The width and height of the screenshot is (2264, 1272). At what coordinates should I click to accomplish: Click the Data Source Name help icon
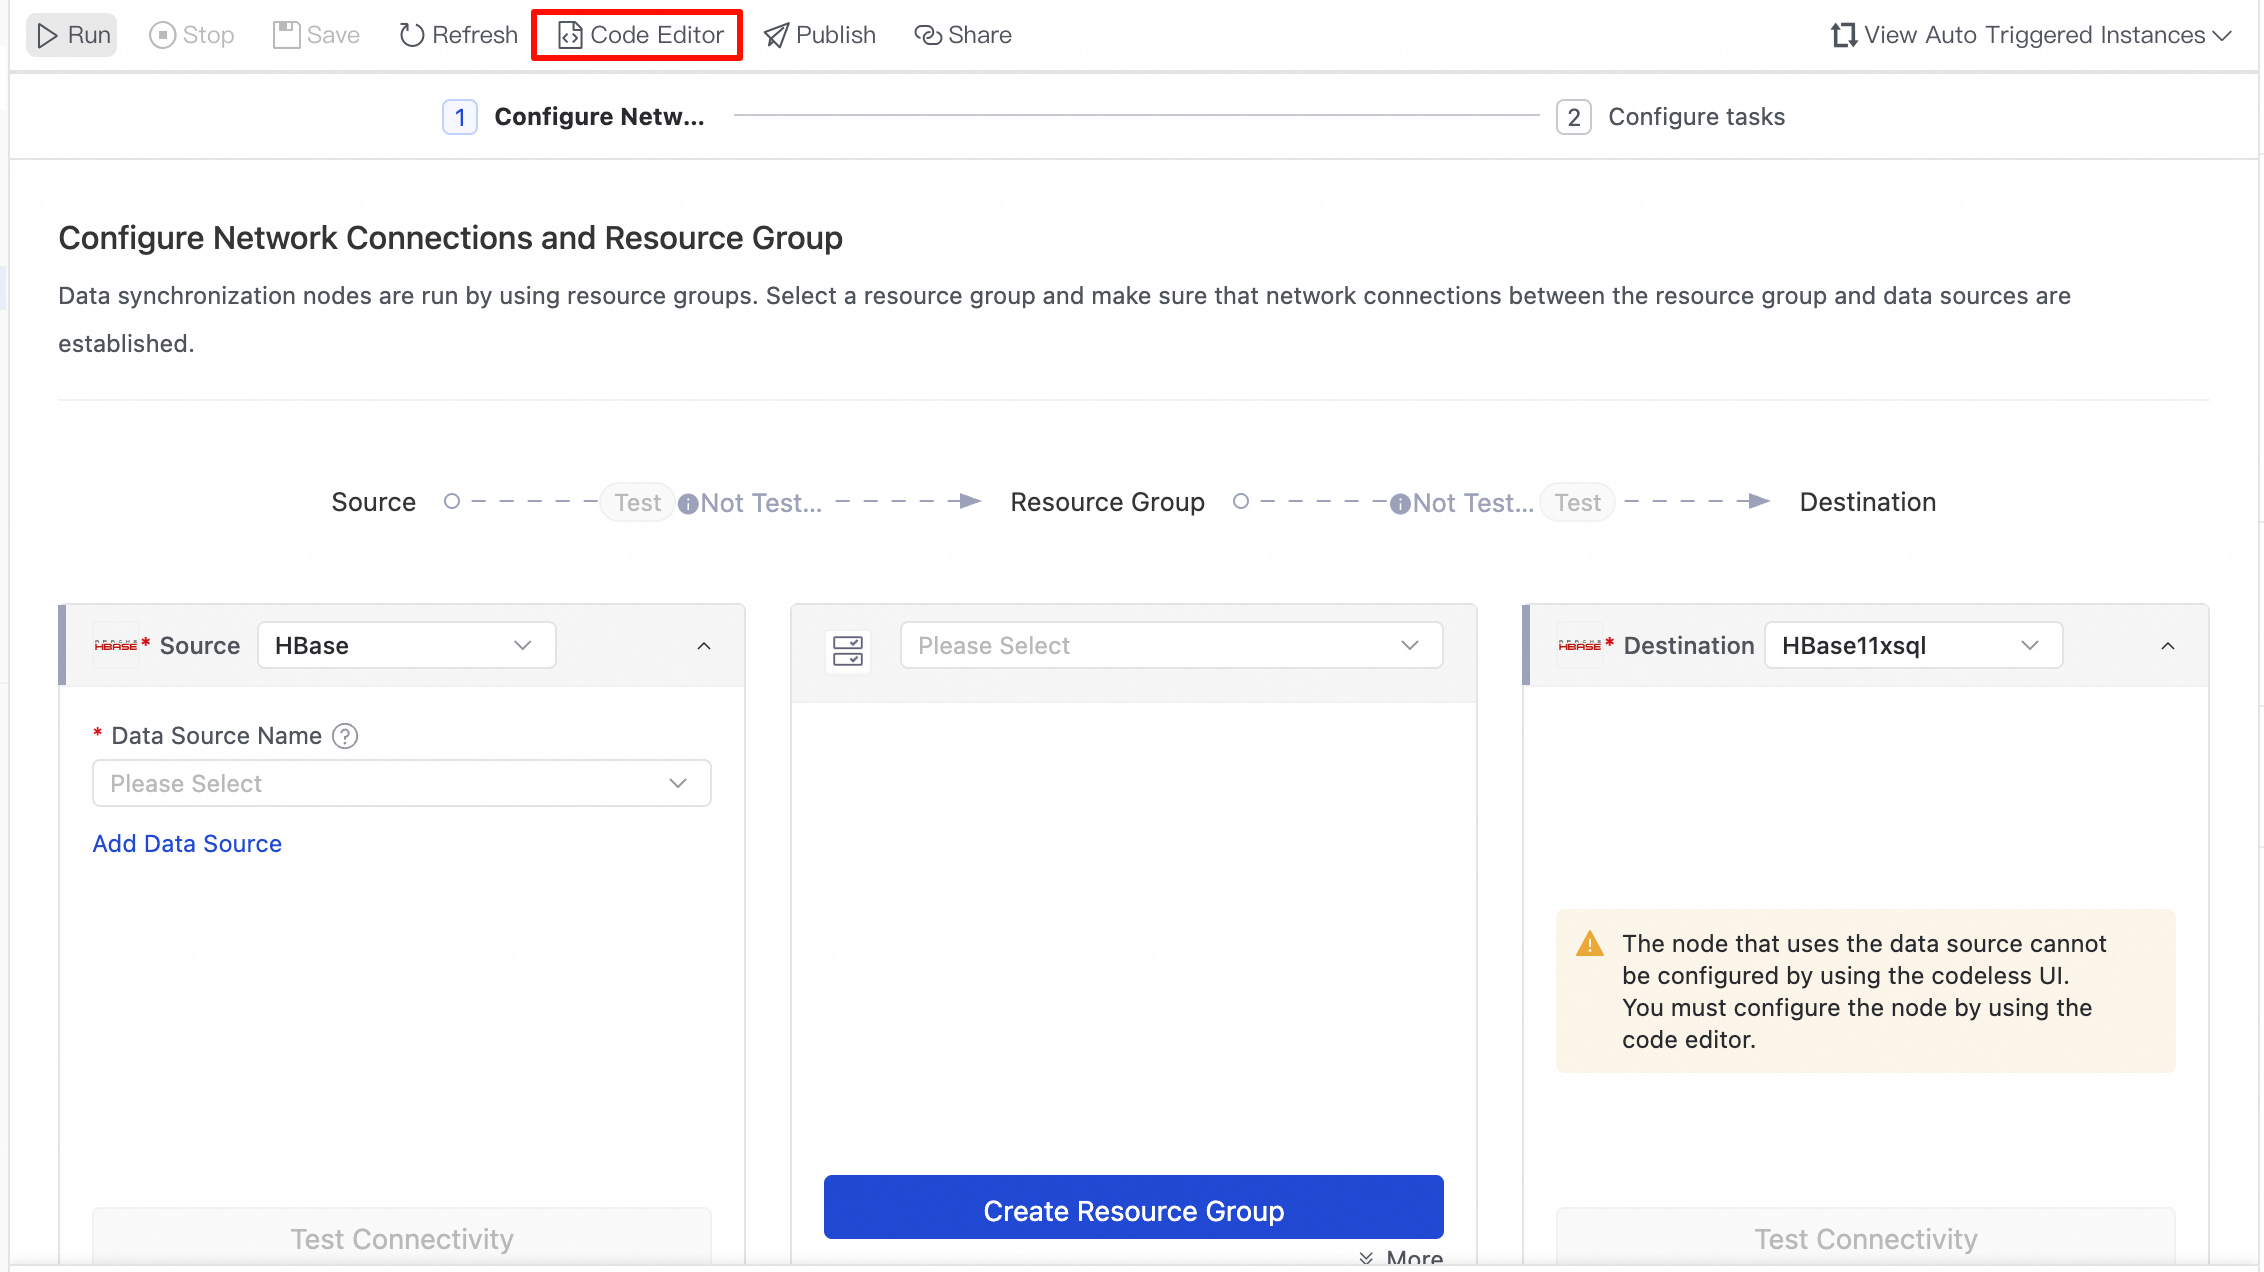(x=345, y=736)
